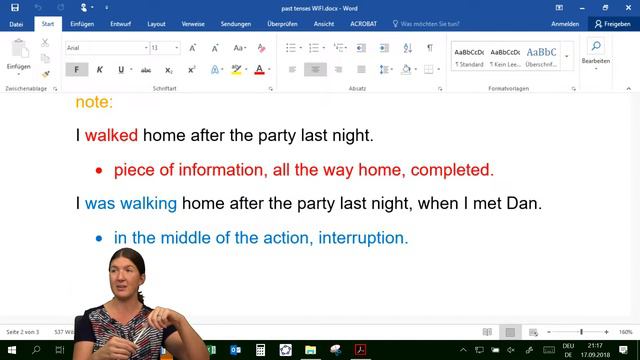Apply subscript formatting

click(x=169, y=70)
